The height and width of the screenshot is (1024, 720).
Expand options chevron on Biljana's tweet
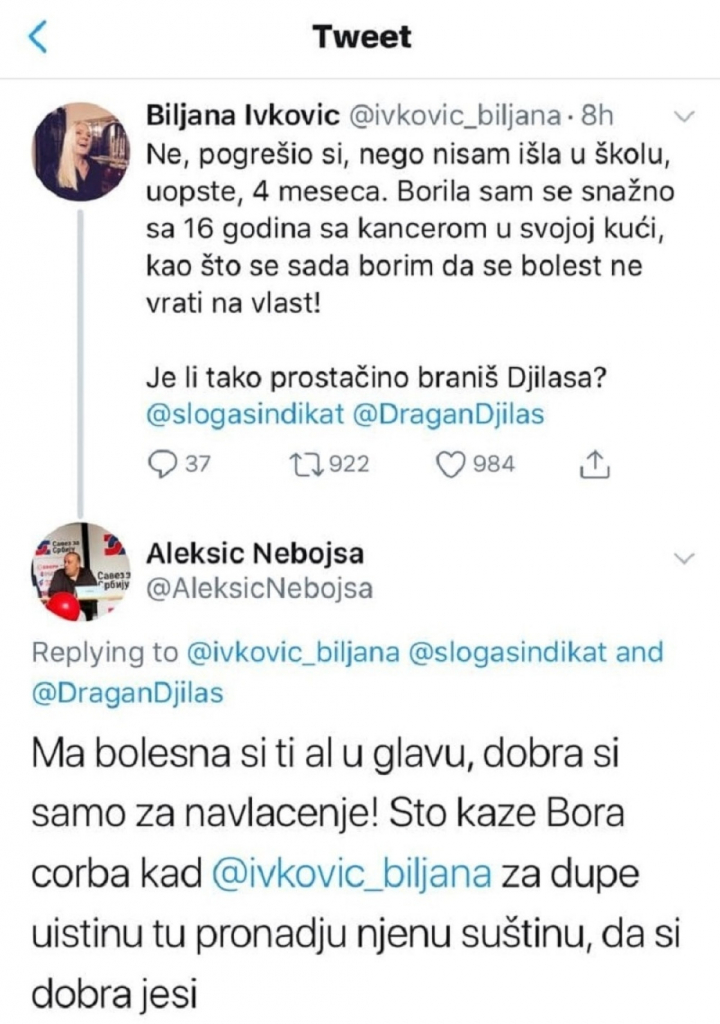685,118
